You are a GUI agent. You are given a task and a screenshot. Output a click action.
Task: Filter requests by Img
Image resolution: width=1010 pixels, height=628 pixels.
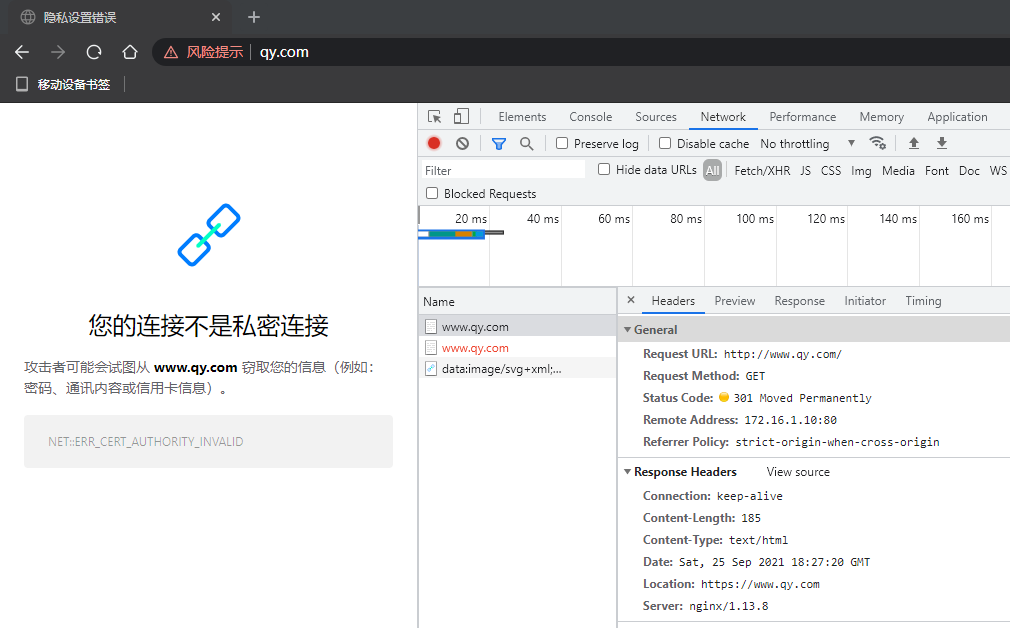[861, 171]
